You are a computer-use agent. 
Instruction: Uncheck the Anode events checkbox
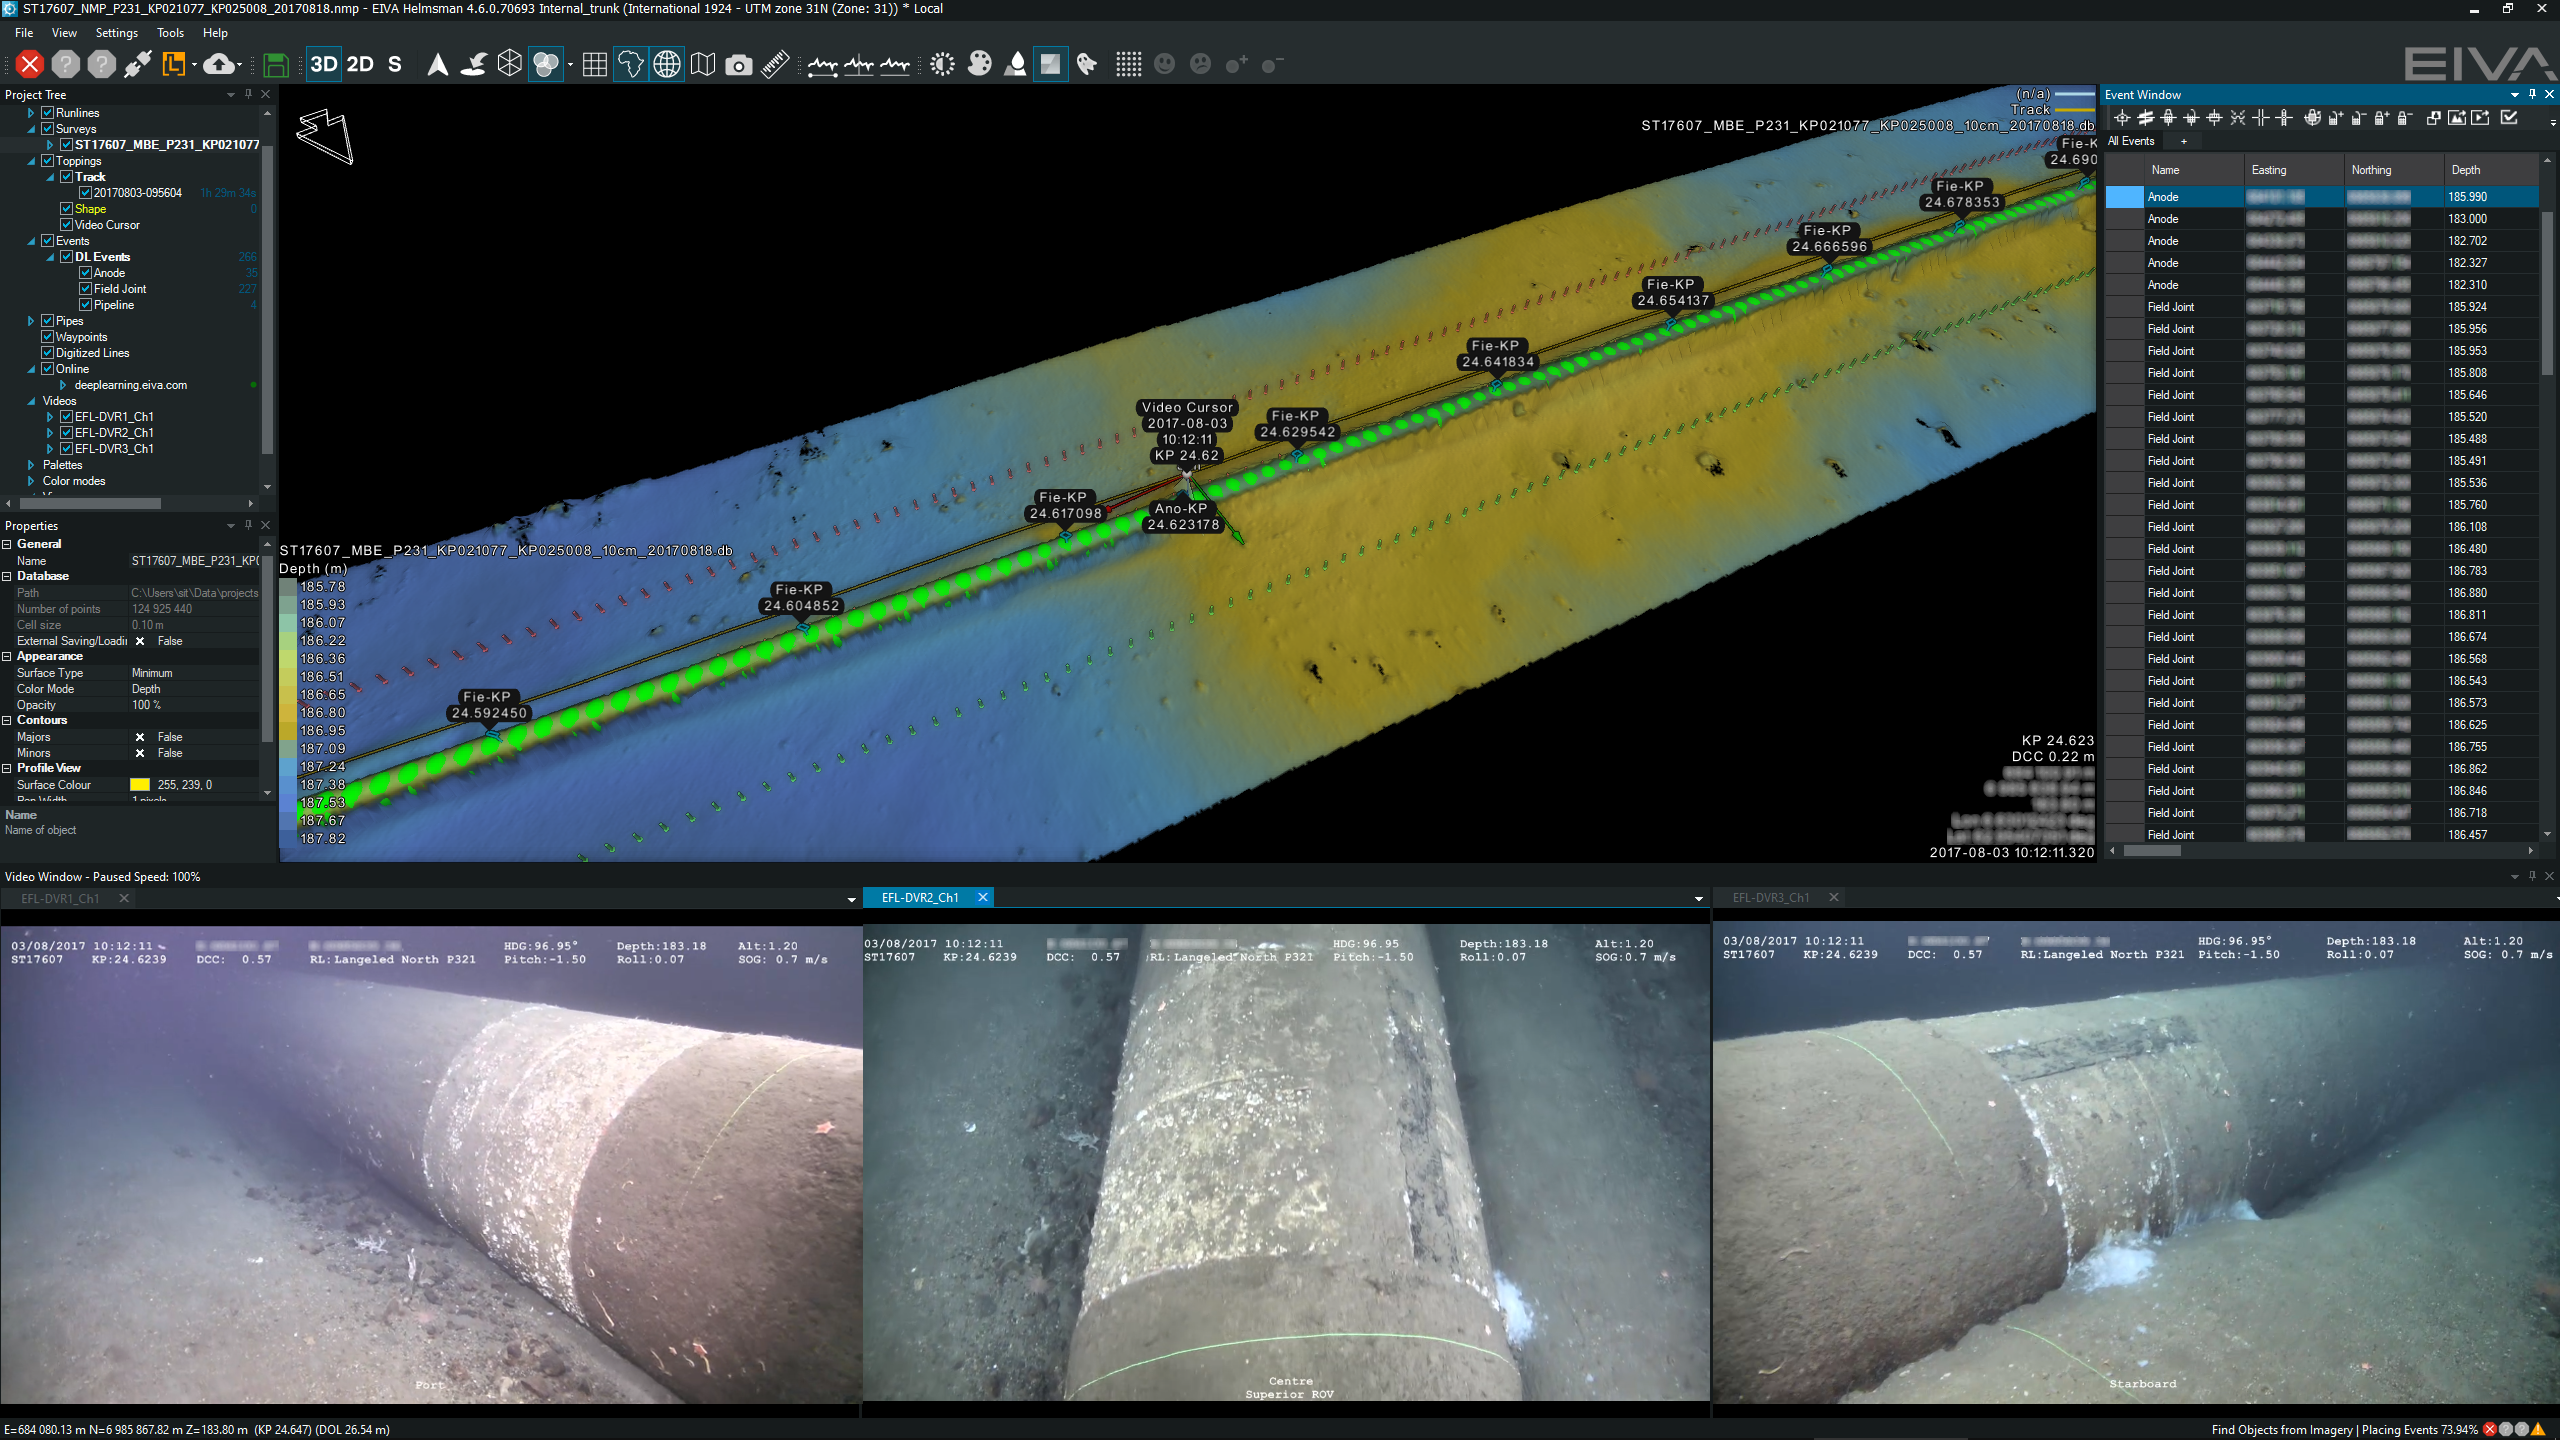[x=86, y=272]
